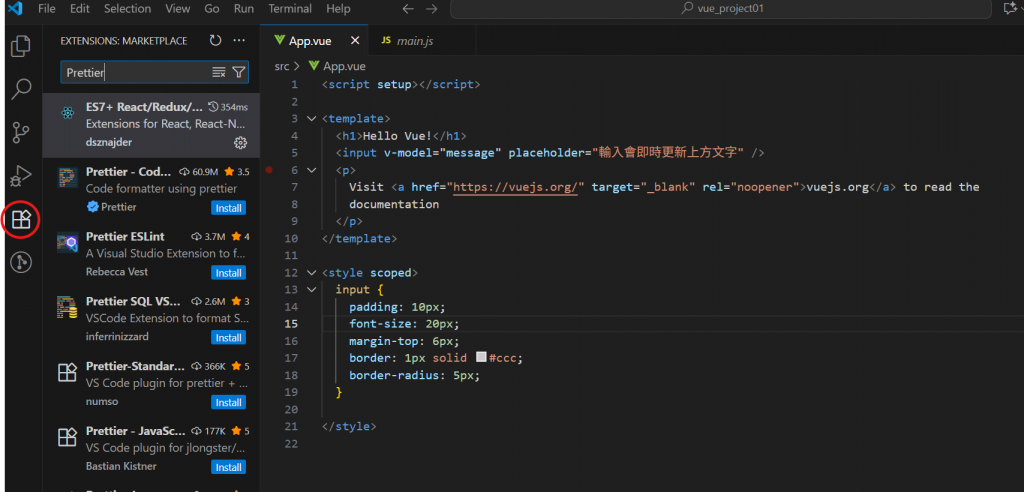This screenshot has height=492, width=1024.
Task: Go back with the navigation arrow
Action: 408,9
